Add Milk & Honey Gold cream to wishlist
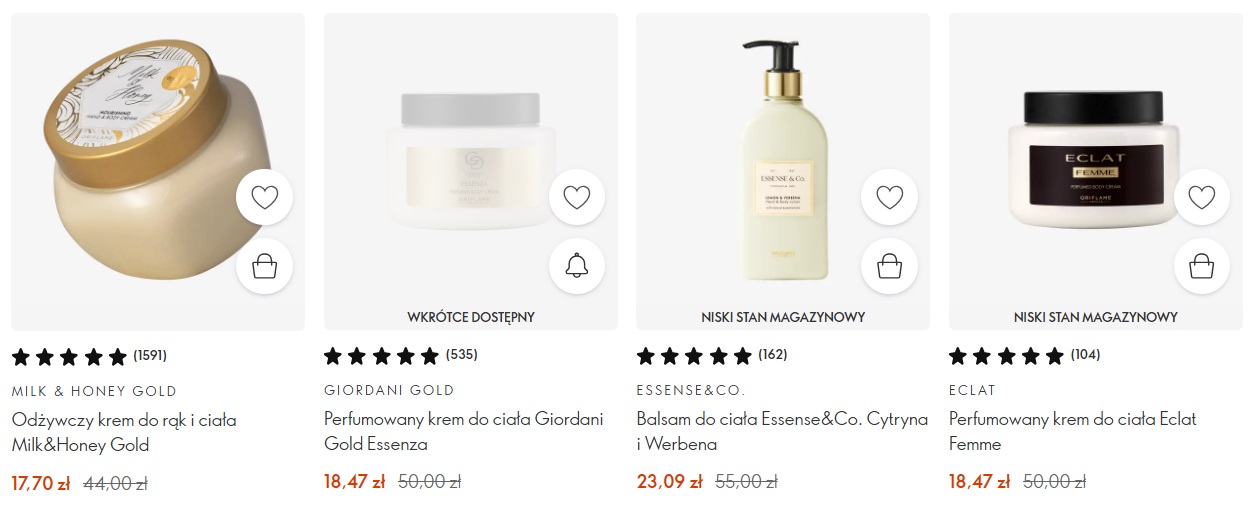 pyautogui.click(x=265, y=197)
